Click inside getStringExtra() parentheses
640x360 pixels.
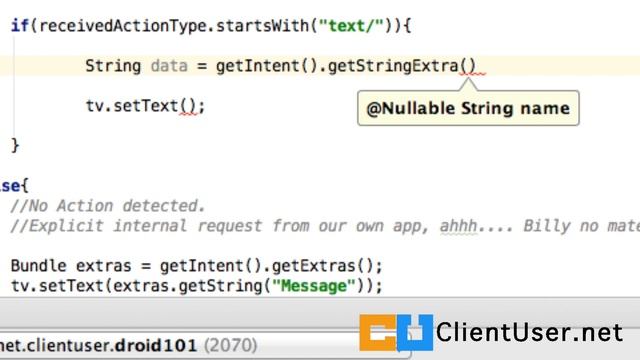468,66
